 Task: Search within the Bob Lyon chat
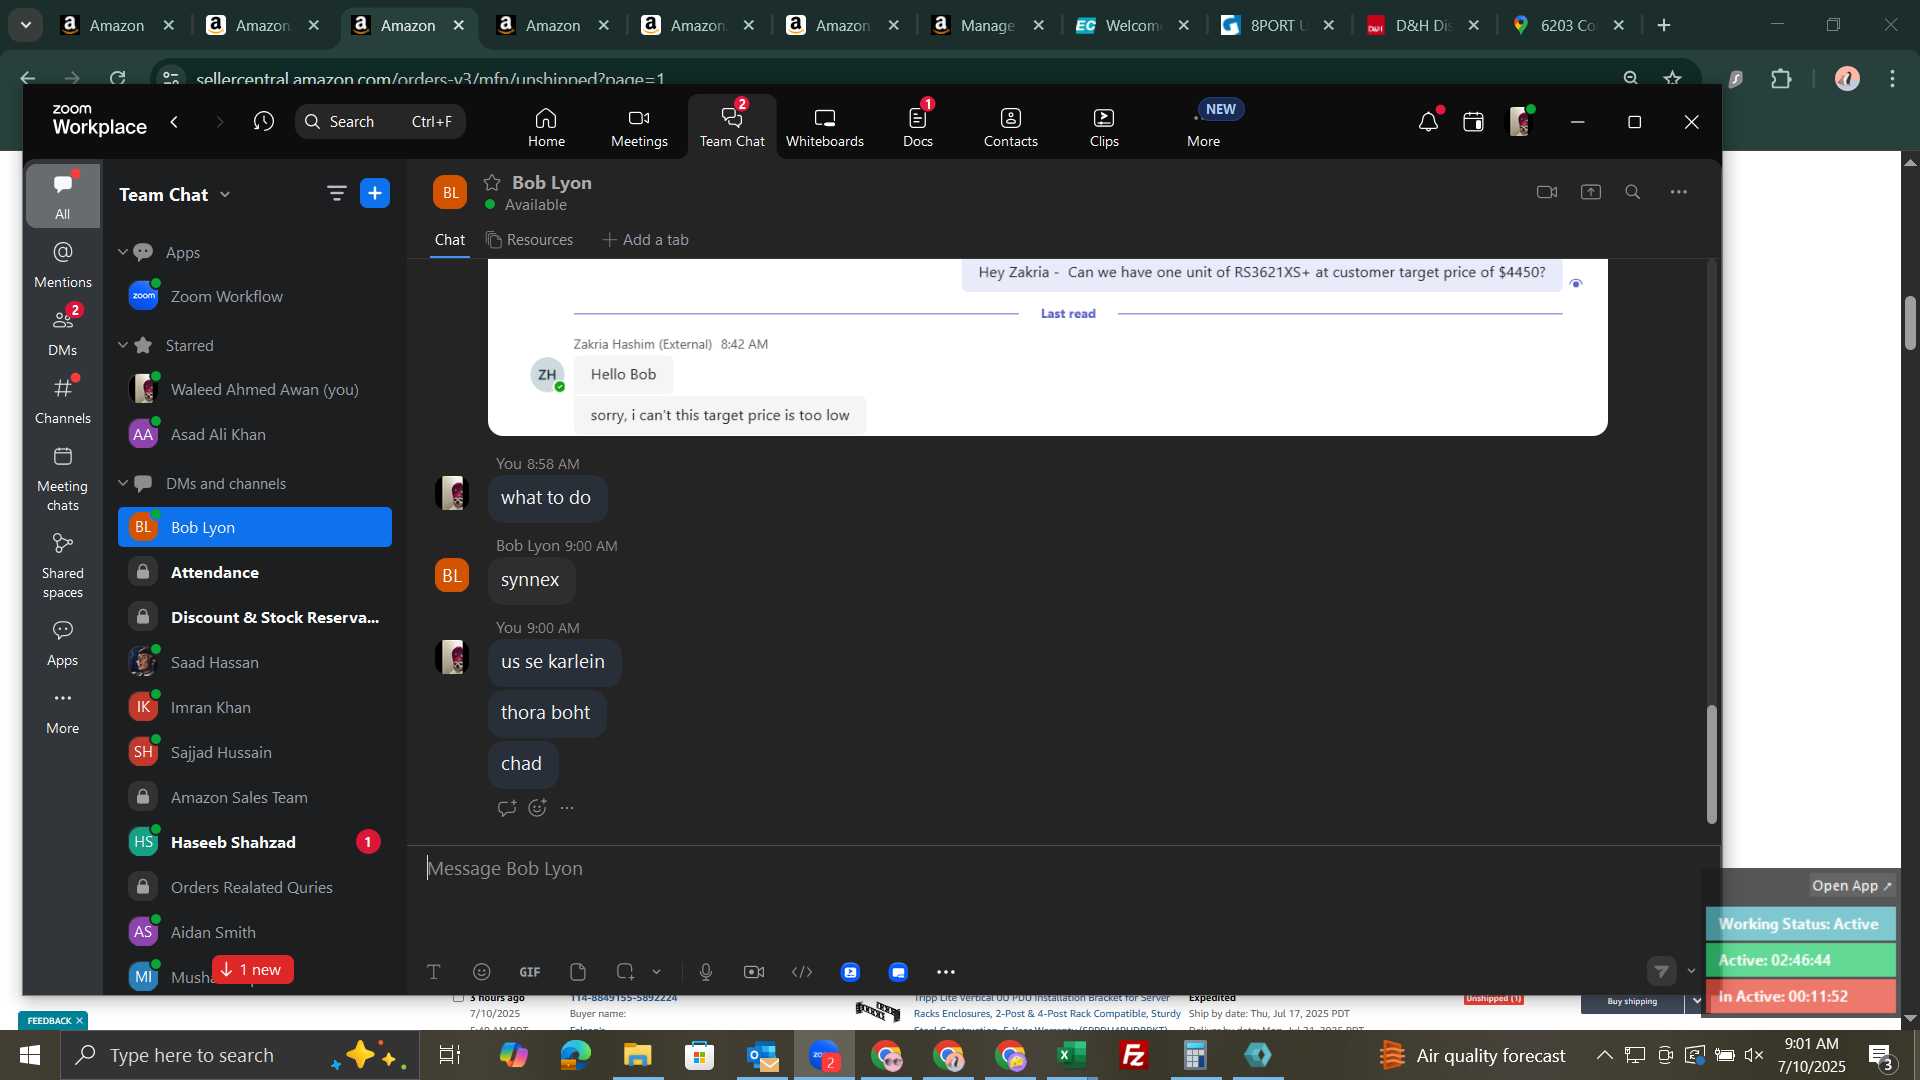tap(1633, 192)
